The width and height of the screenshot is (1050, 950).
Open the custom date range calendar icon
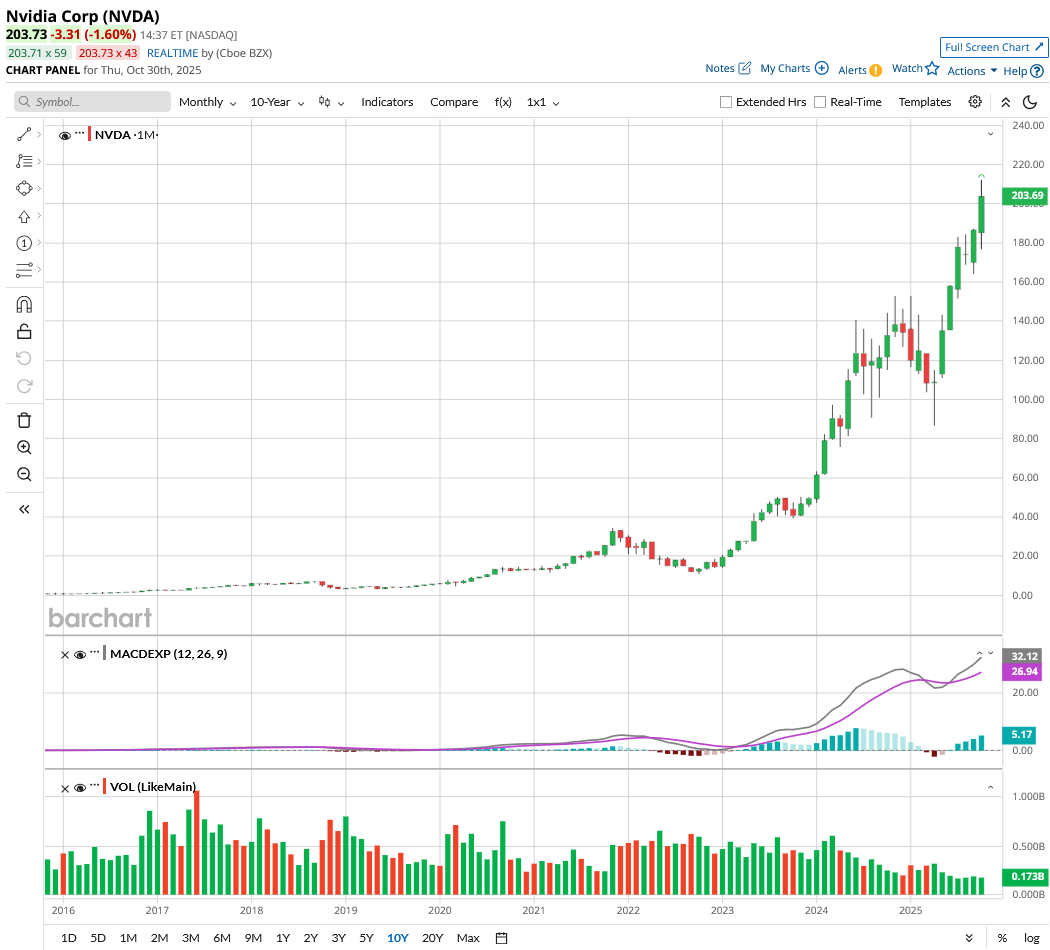click(501, 938)
